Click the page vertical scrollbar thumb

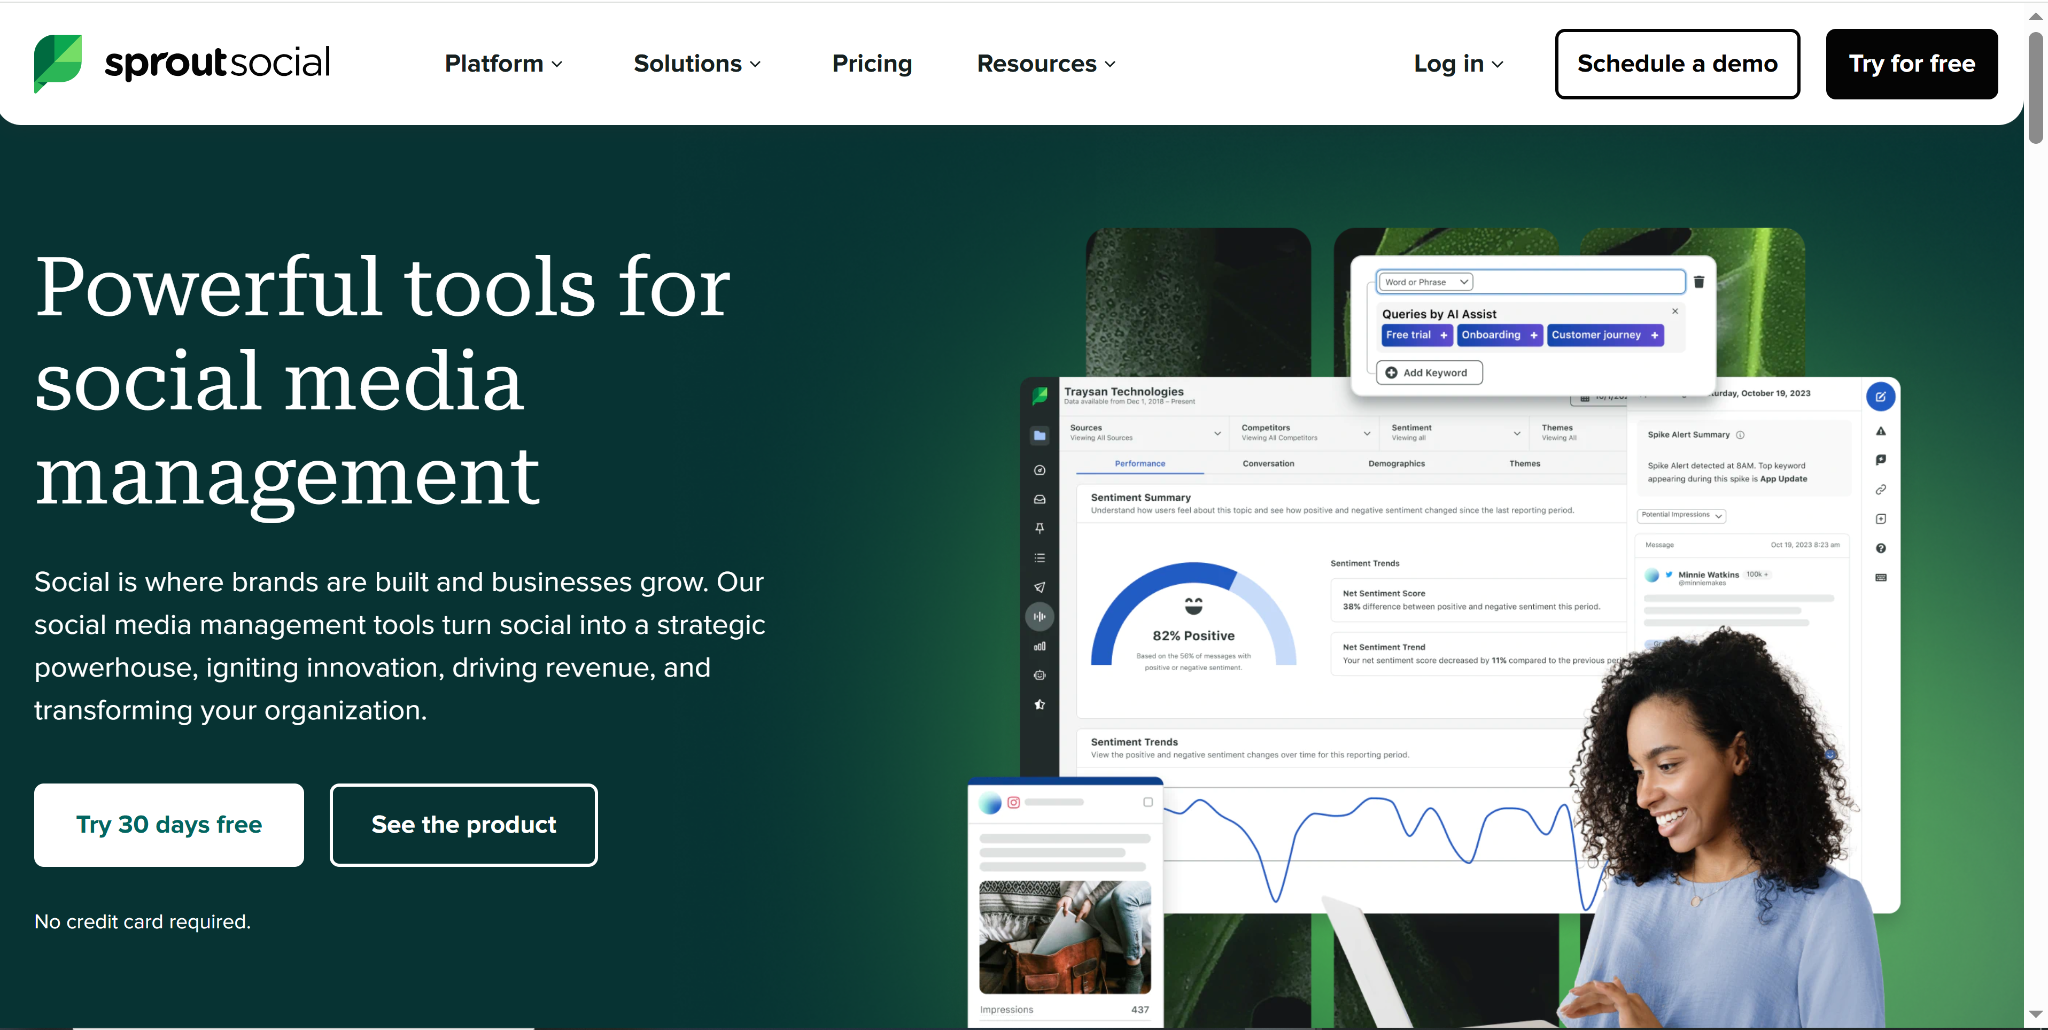click(x=2035, y=88)
